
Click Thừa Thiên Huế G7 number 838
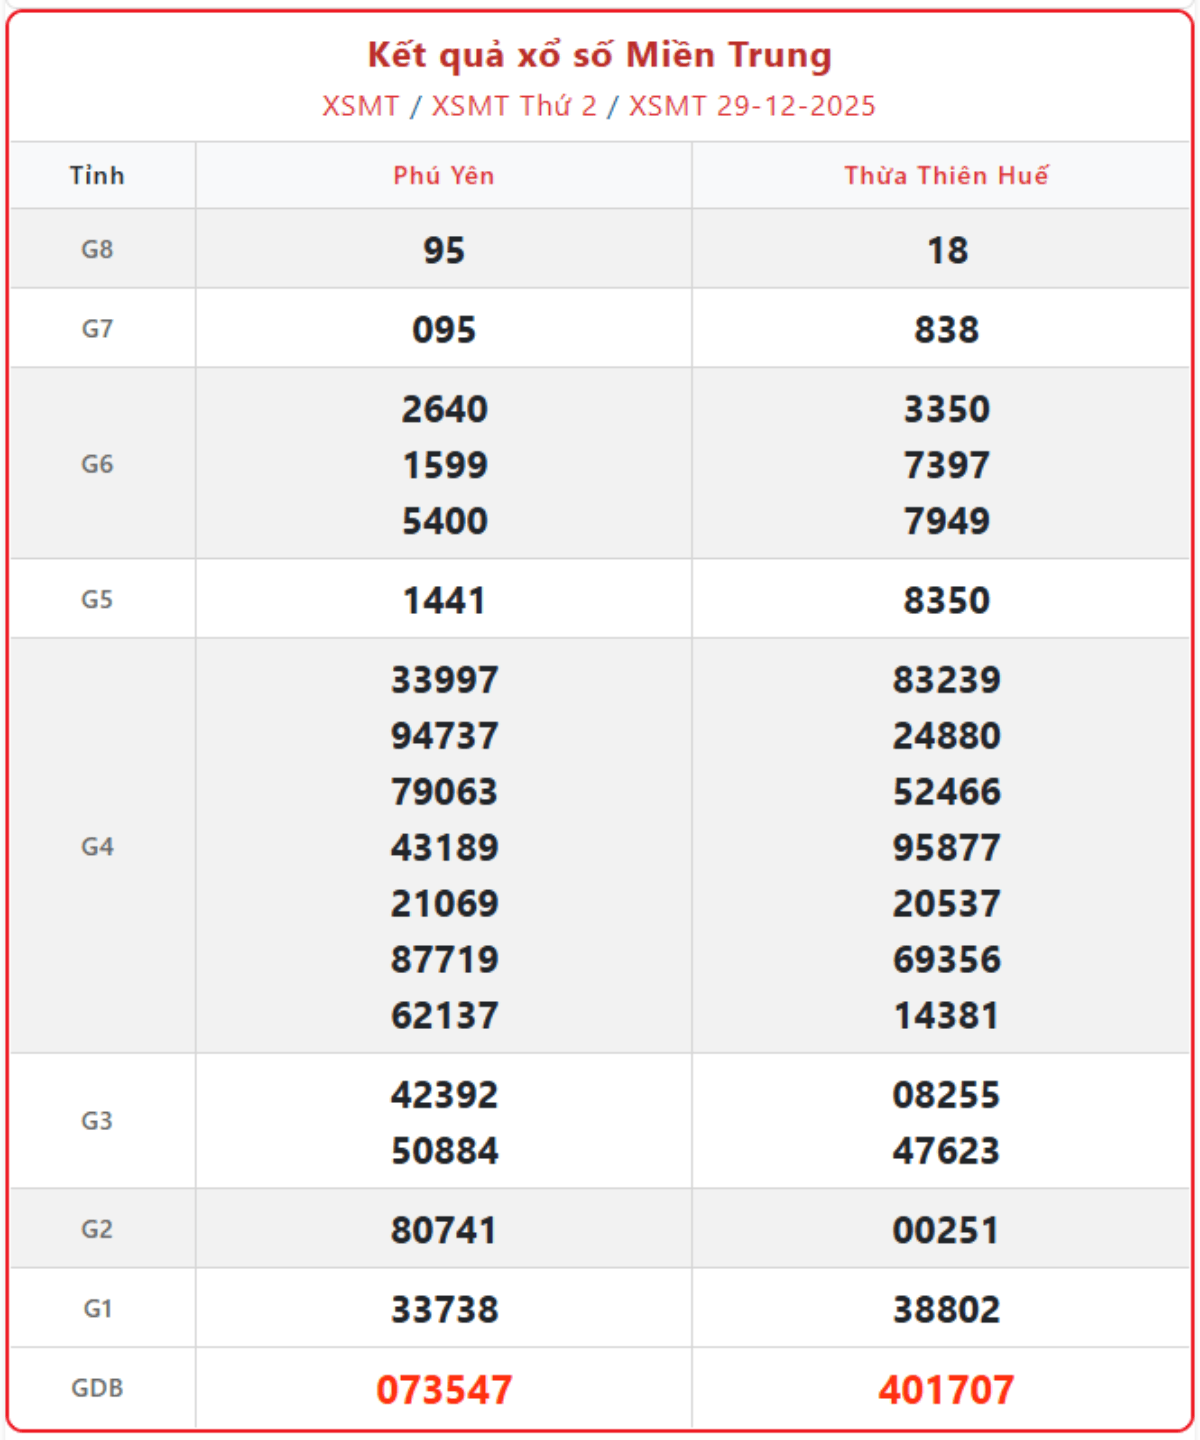coord(946,330)
